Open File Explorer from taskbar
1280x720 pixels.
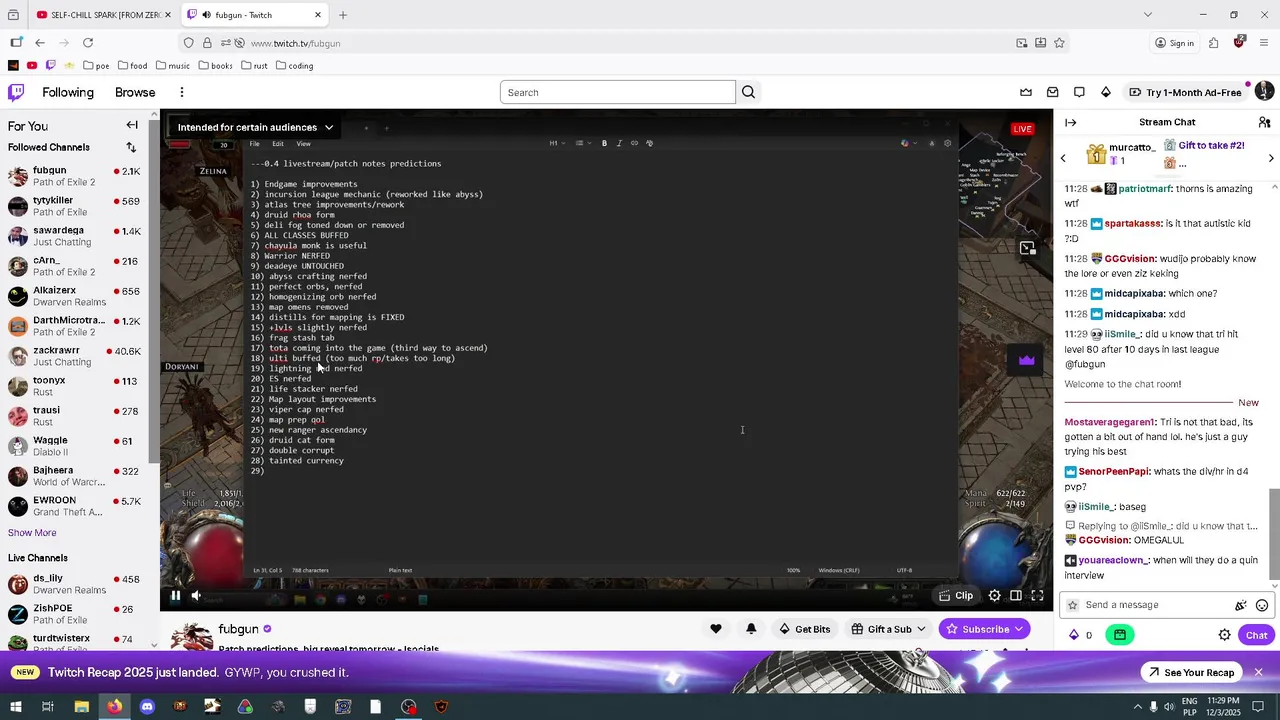[82, 707]
